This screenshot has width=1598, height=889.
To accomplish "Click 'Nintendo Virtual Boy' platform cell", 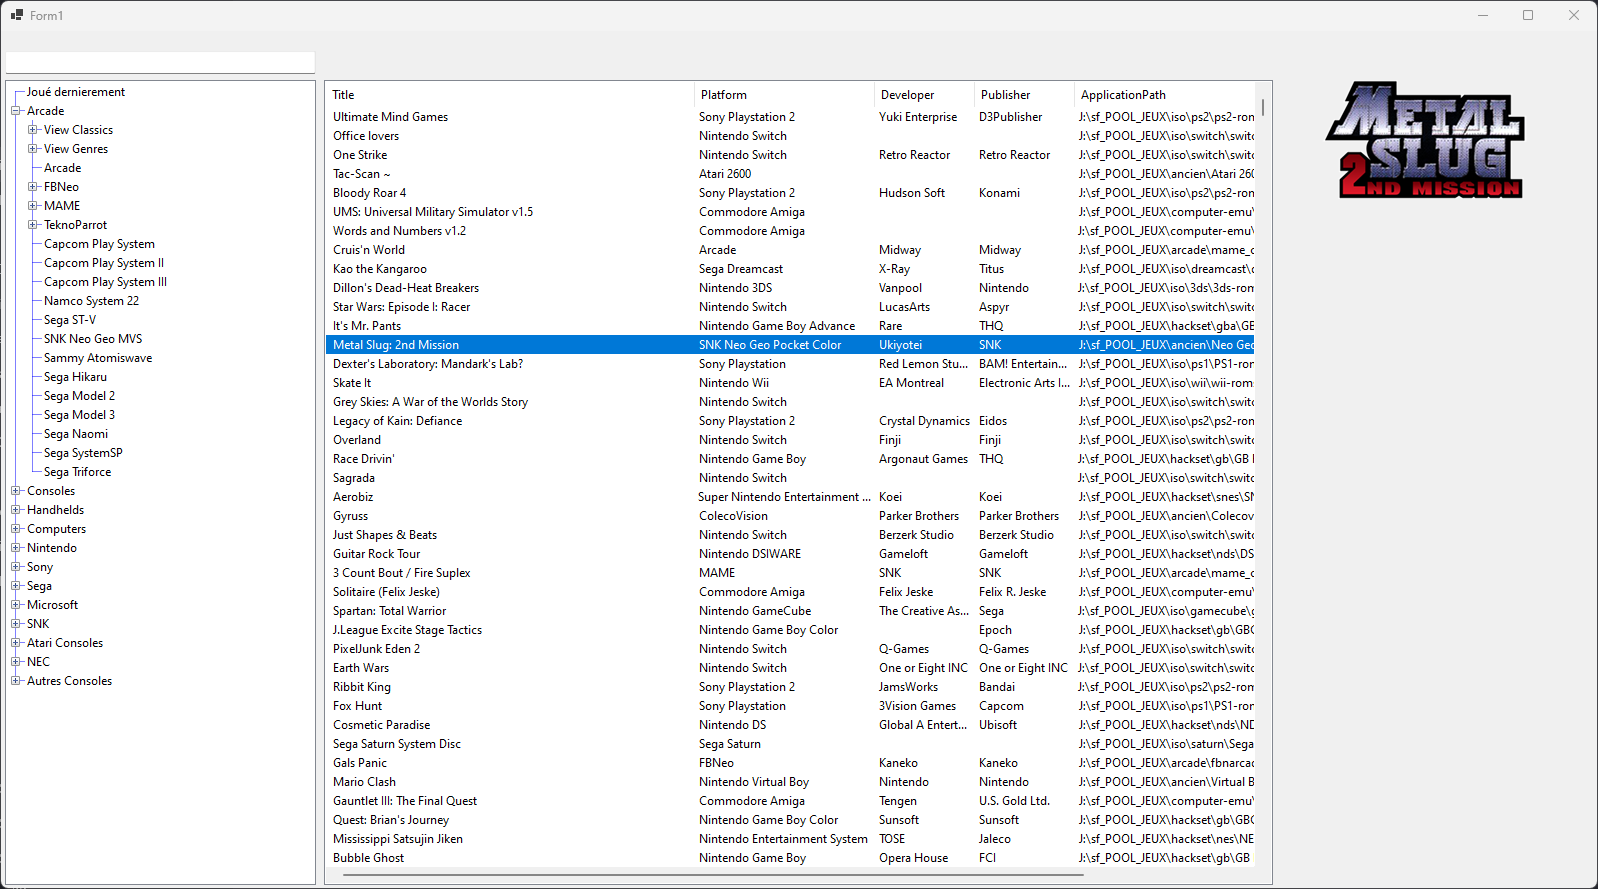I will click(754, 782).
